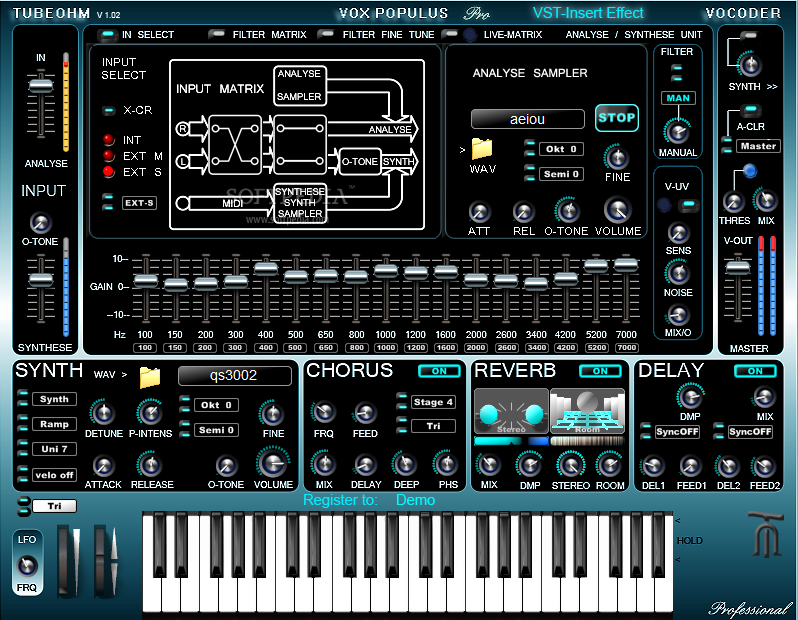The height and width of the screenshot is (620, 798).
Task: Click the Vocoder THRES knob
Action: coord(733,202)
